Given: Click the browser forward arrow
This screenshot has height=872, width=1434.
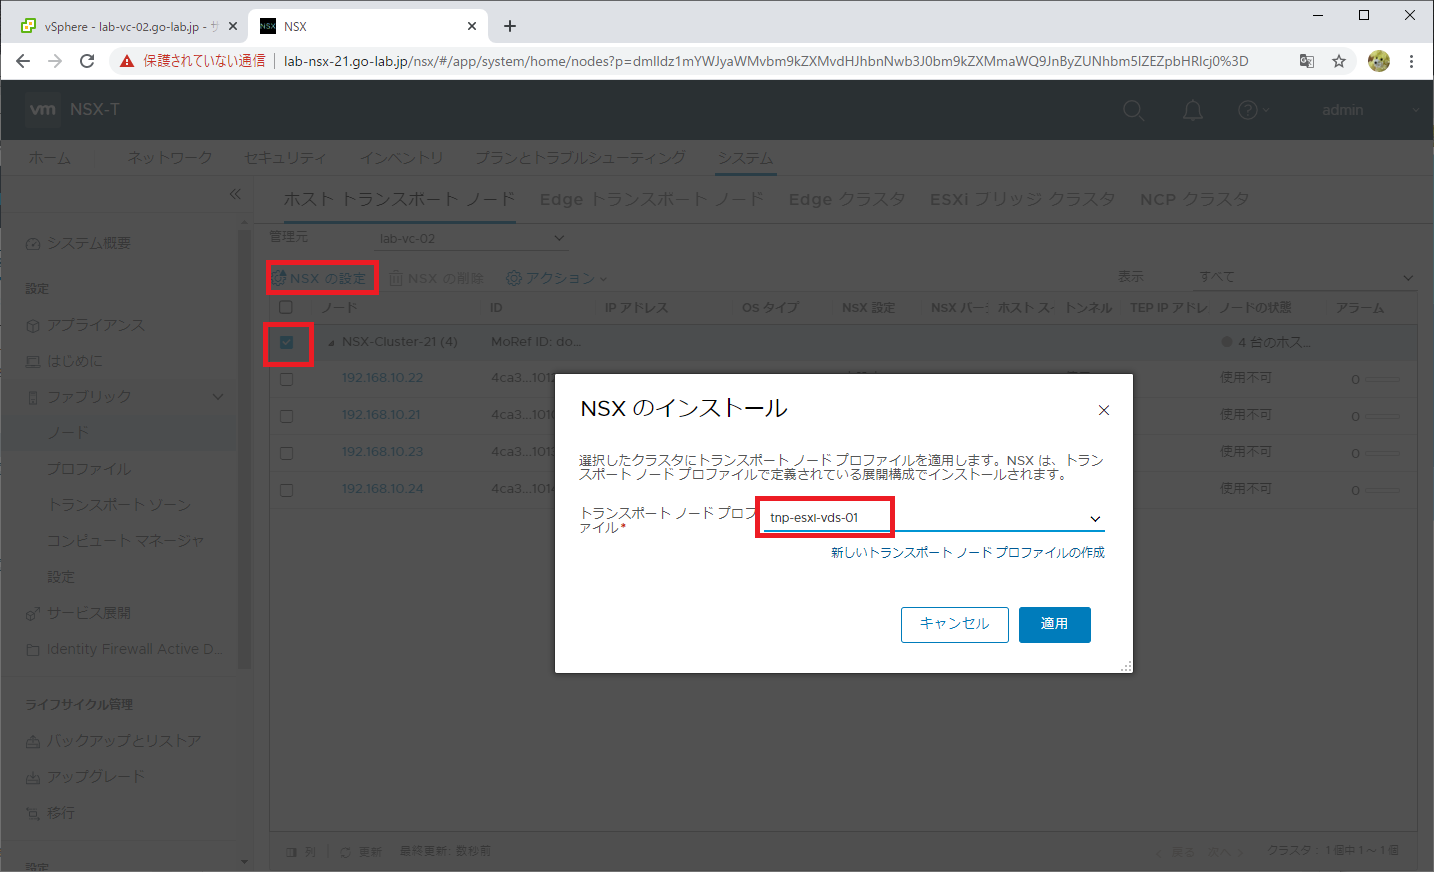Looking at the screenshot, I should (55, 61).
